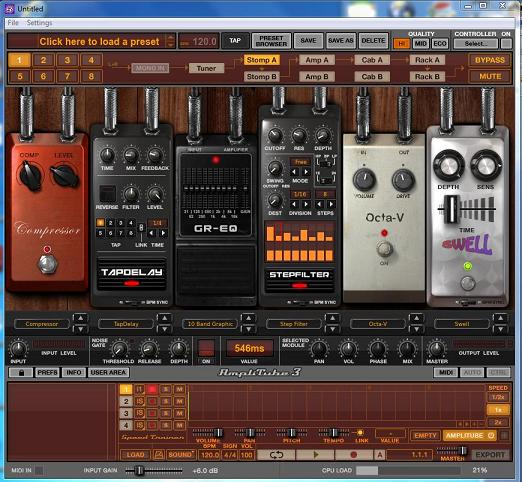Enable BYPASS in the signal chain
The width and height of the screenshot is (522, 482).
[489, 60]
